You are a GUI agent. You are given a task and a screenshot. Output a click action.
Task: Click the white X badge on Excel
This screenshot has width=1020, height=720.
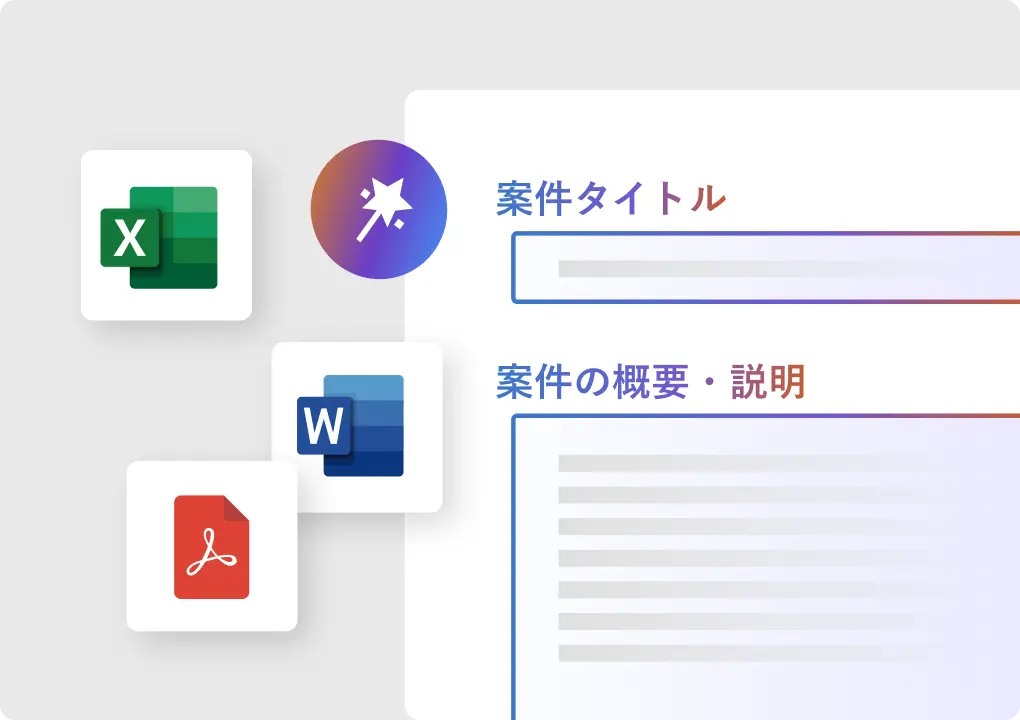click(x=129, y=239)
